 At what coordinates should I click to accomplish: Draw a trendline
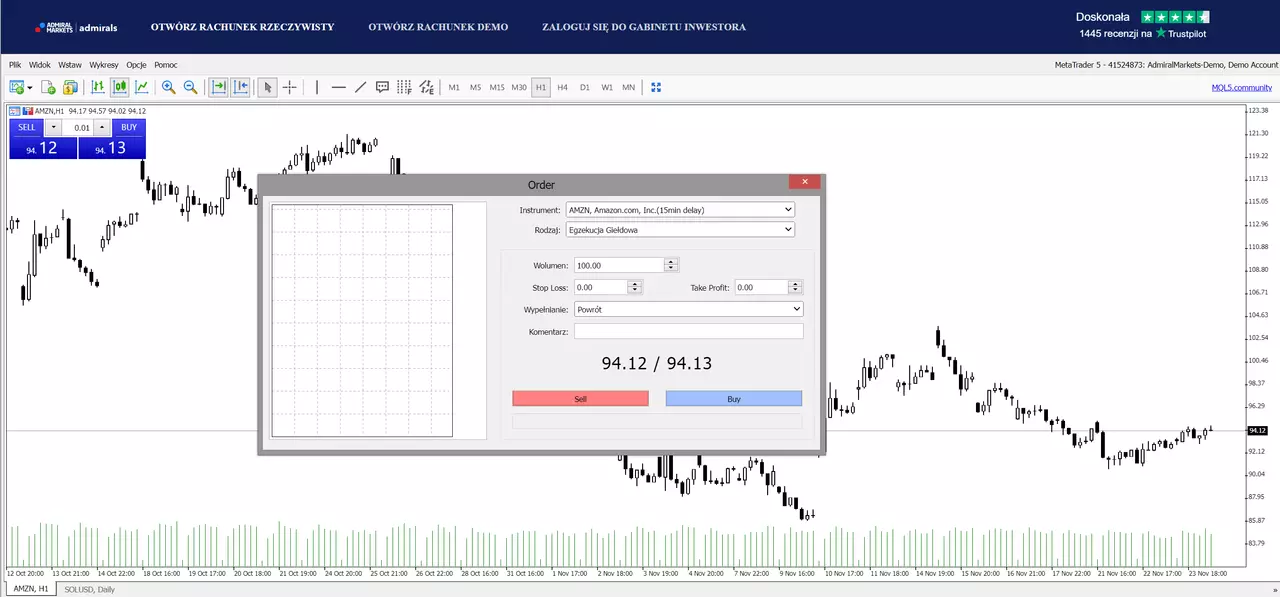[x=360, y=87]
